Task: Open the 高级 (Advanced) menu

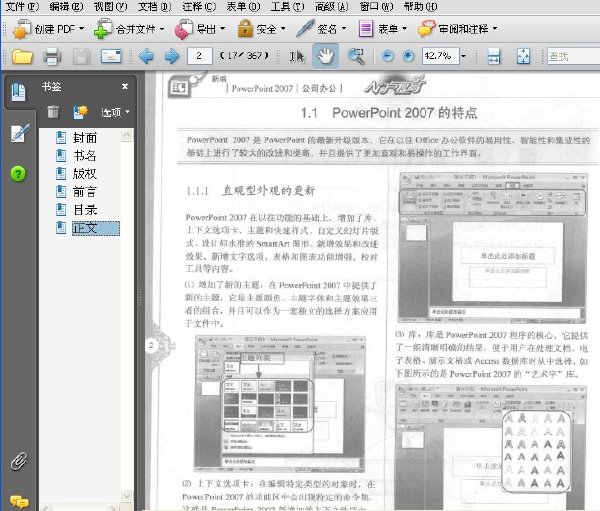Action: [x=331, y=7]
